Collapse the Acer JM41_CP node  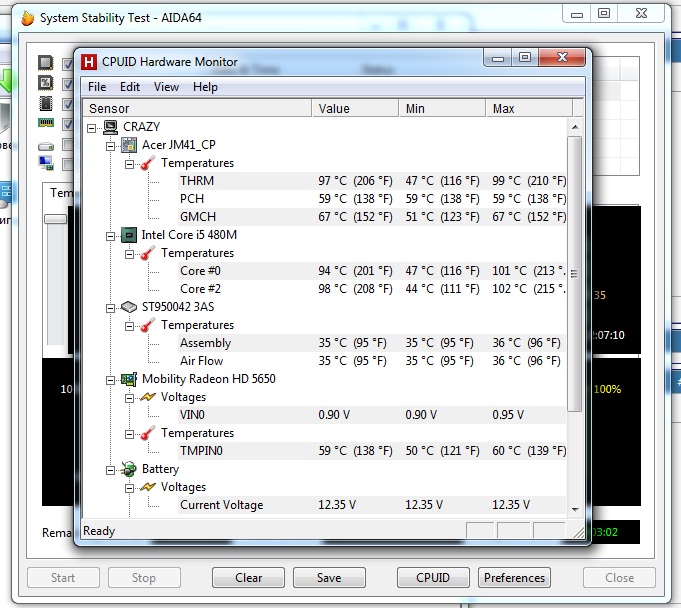tap(110, 146)
